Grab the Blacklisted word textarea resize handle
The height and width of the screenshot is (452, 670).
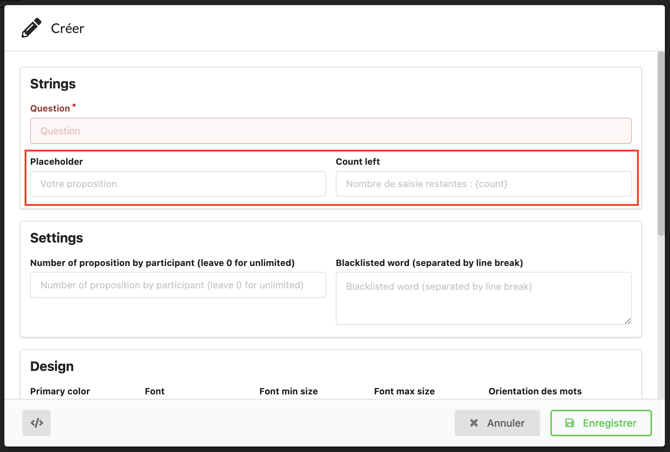pos(627,320)
